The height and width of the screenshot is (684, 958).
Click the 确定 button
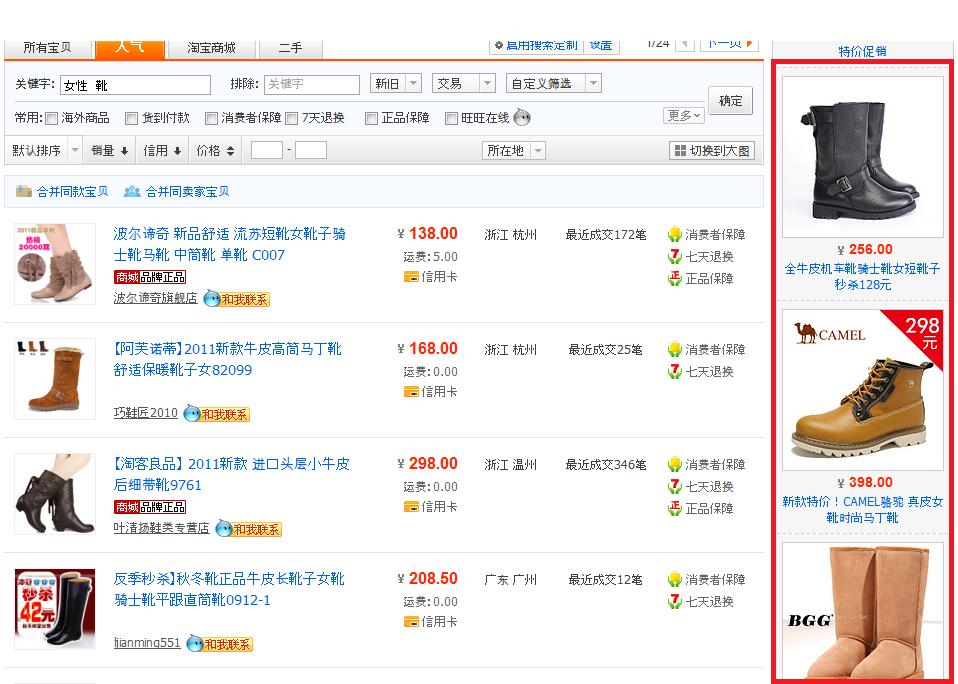click(x=730, y=100)
